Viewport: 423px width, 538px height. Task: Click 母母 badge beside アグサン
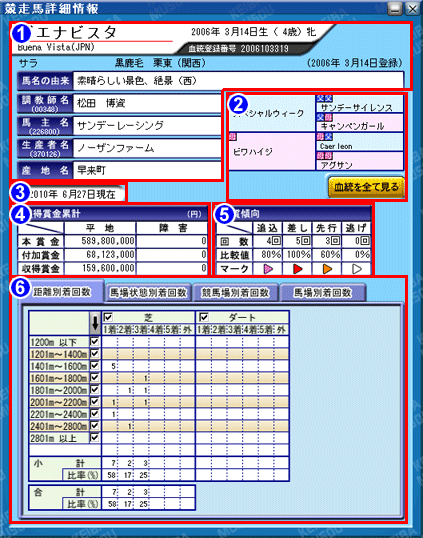324,155
